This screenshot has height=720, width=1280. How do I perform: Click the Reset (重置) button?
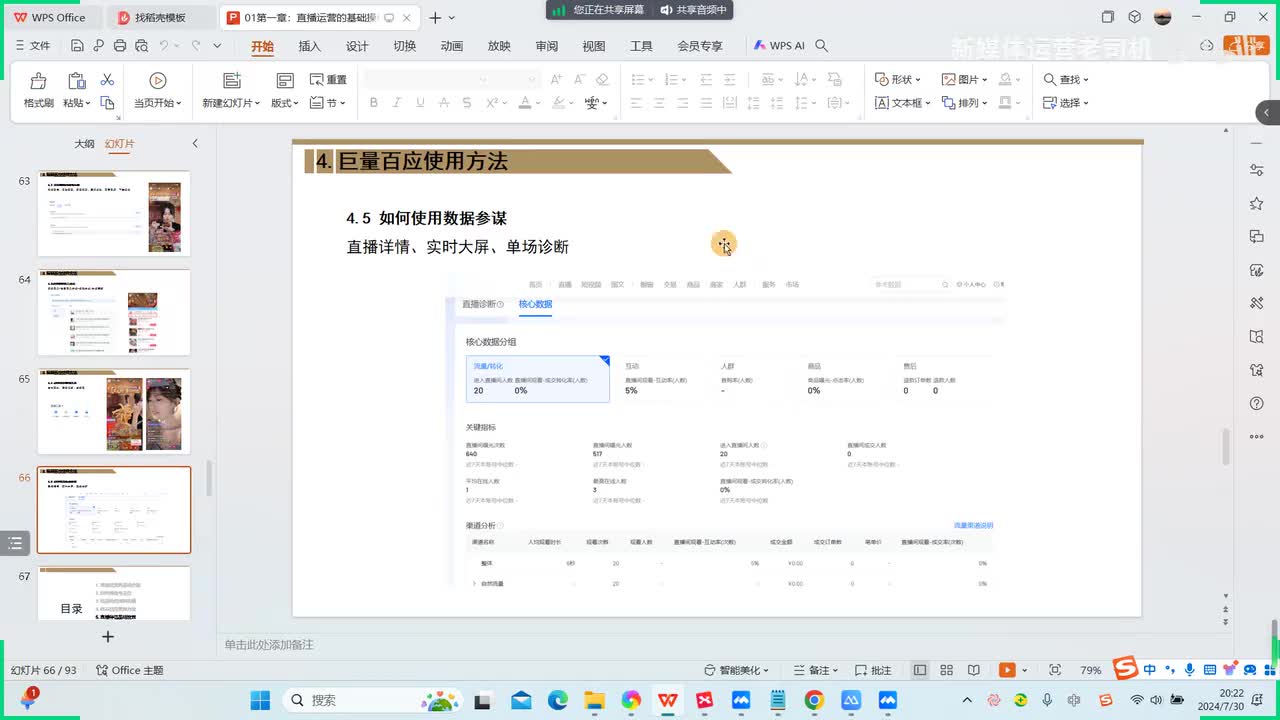pos(328,80)
